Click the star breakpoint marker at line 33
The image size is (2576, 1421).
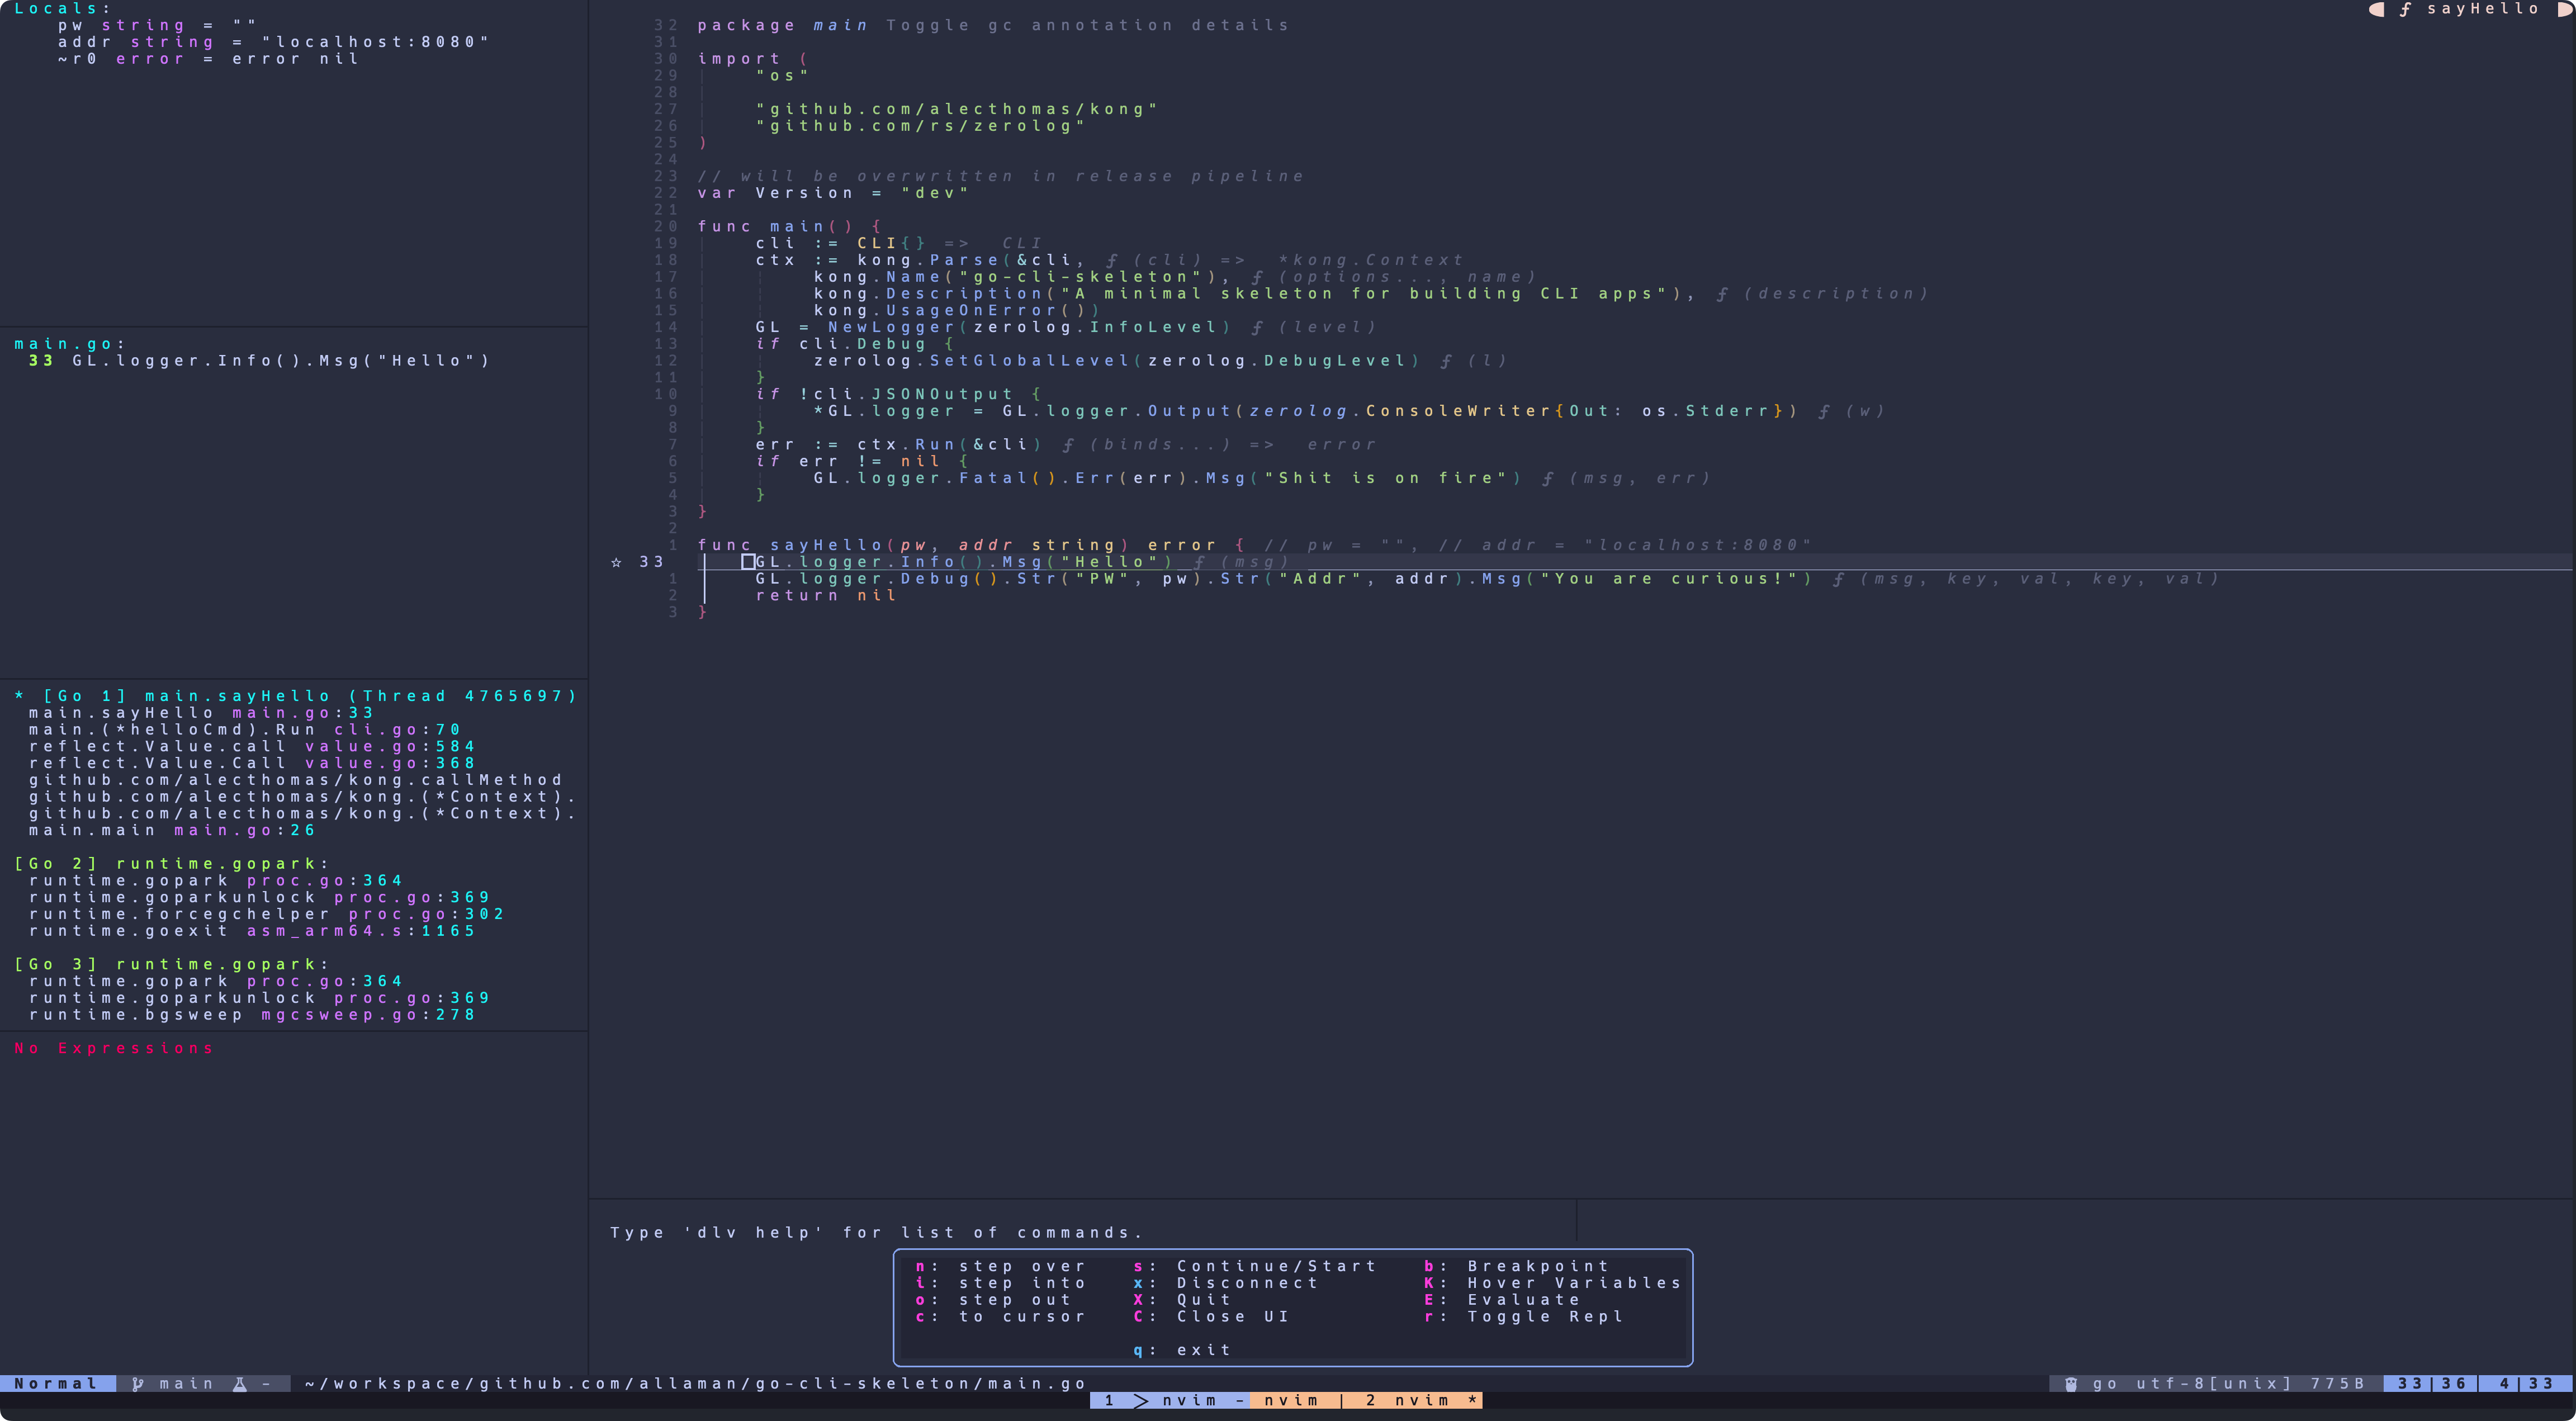[616, 562]
